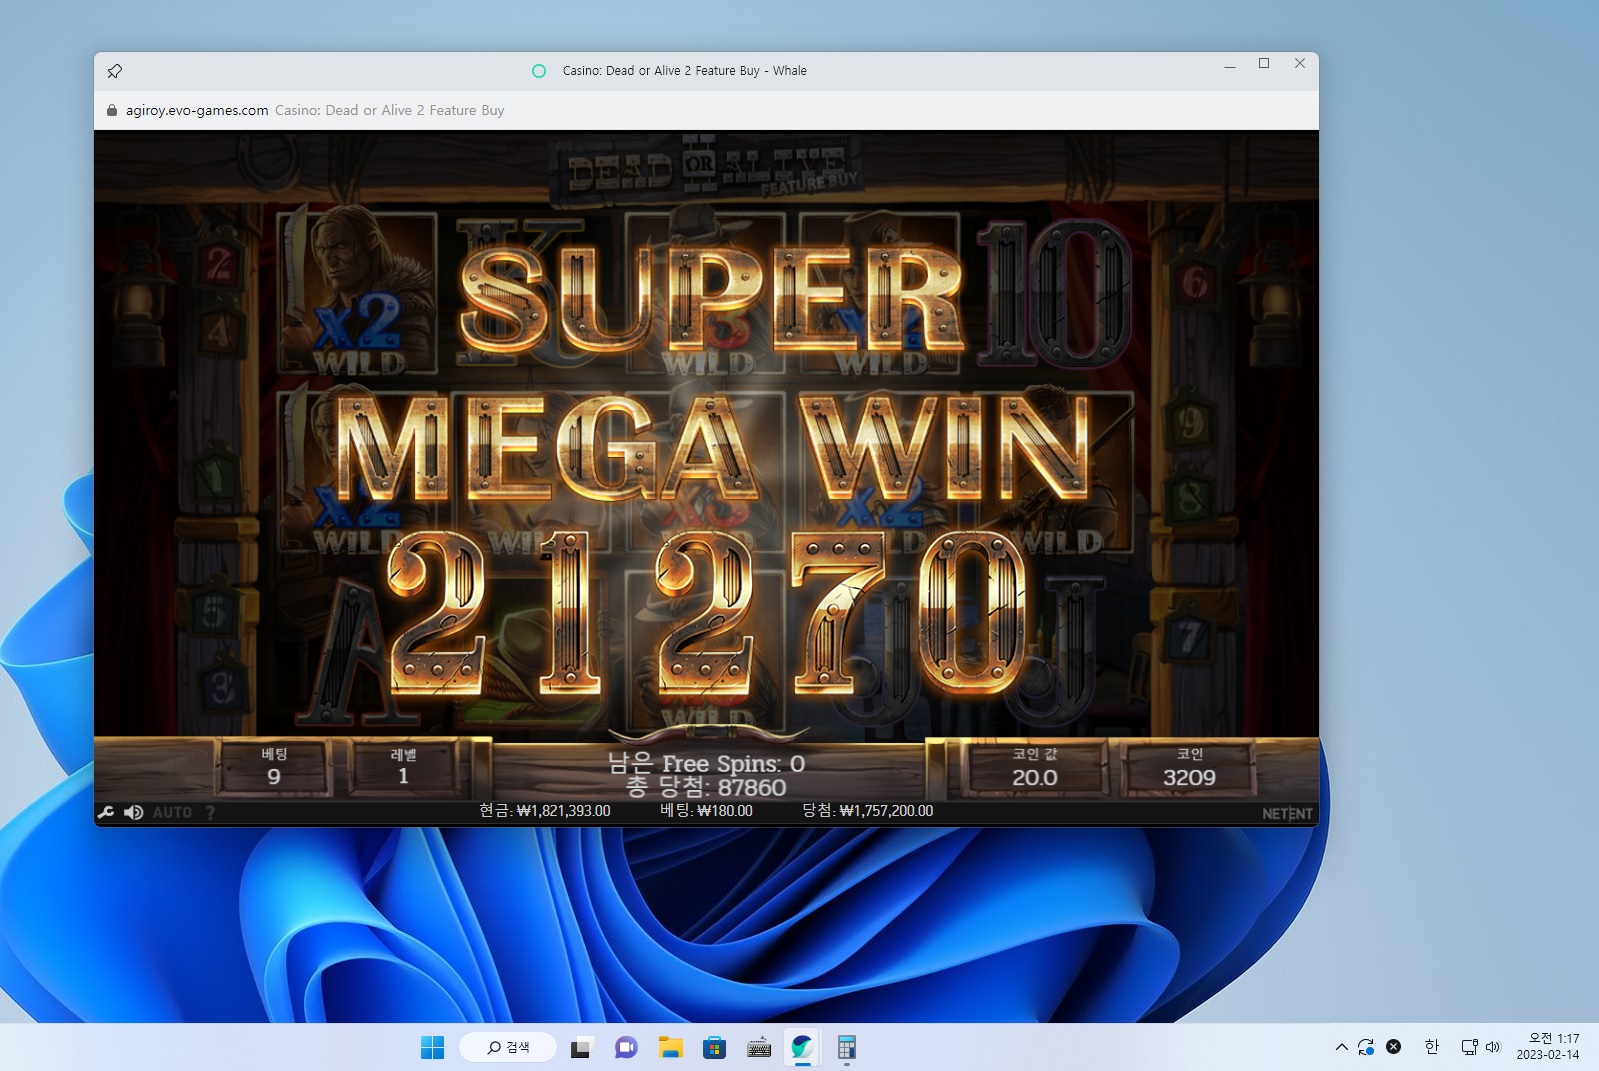1599x1071 pixels.
Task: Open Microsoft Store from the taskbar
Action: [x=714, y=1047]
